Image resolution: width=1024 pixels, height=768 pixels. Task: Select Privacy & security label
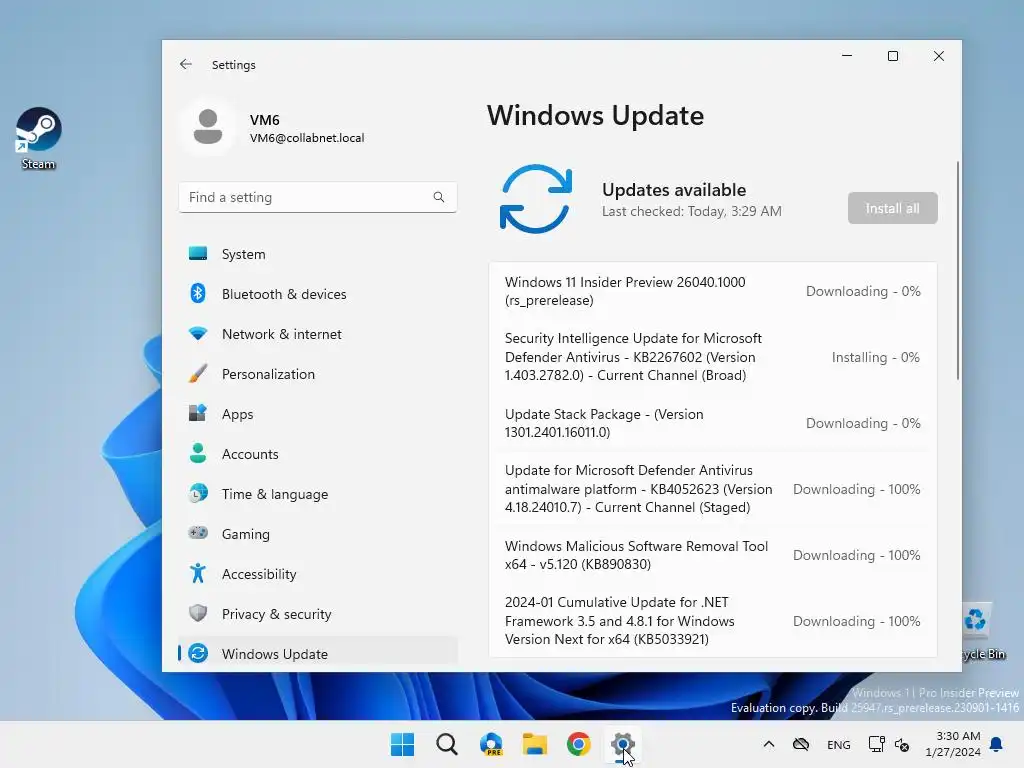click(276, 614)
